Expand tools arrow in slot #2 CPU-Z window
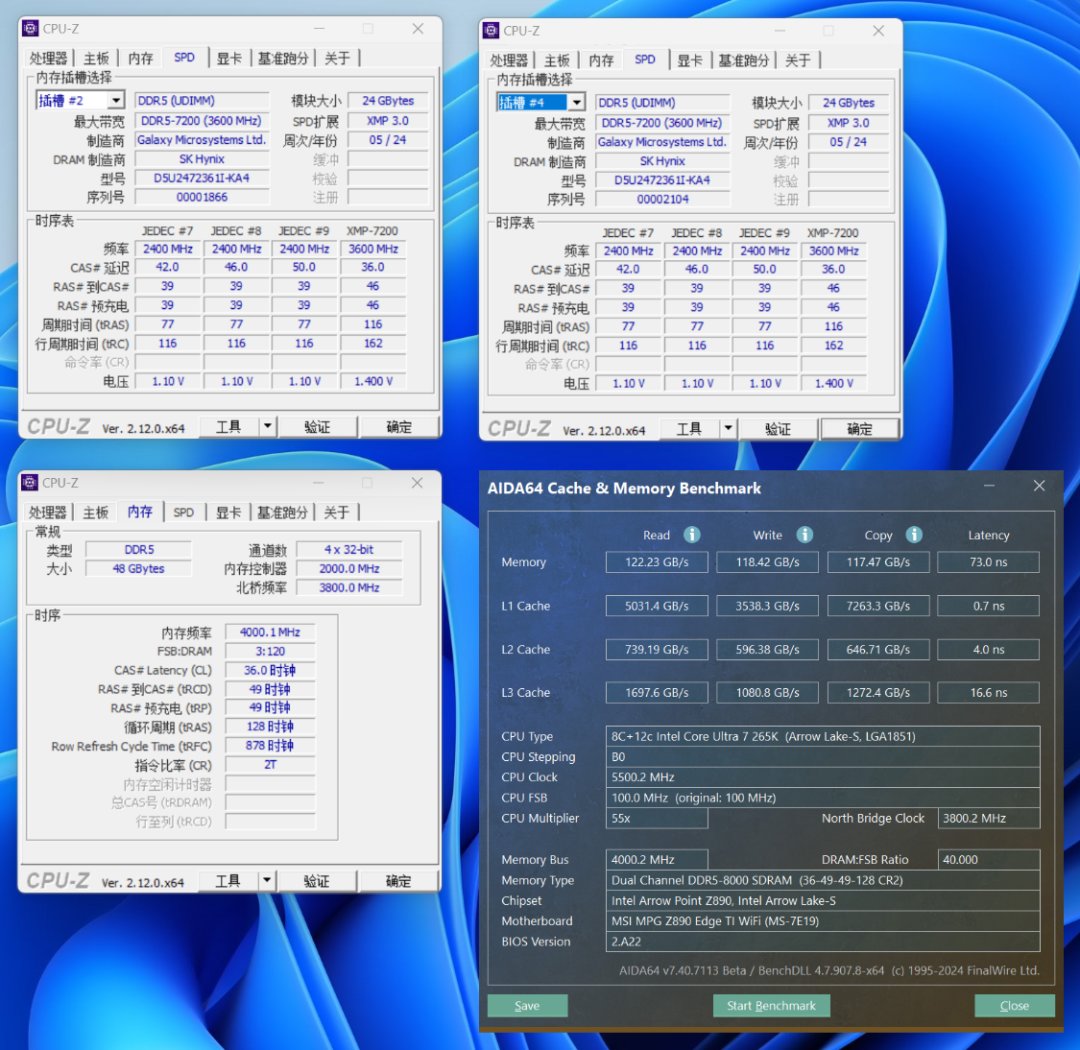Screen dimensions: 1080x1050 click(267, 426)
